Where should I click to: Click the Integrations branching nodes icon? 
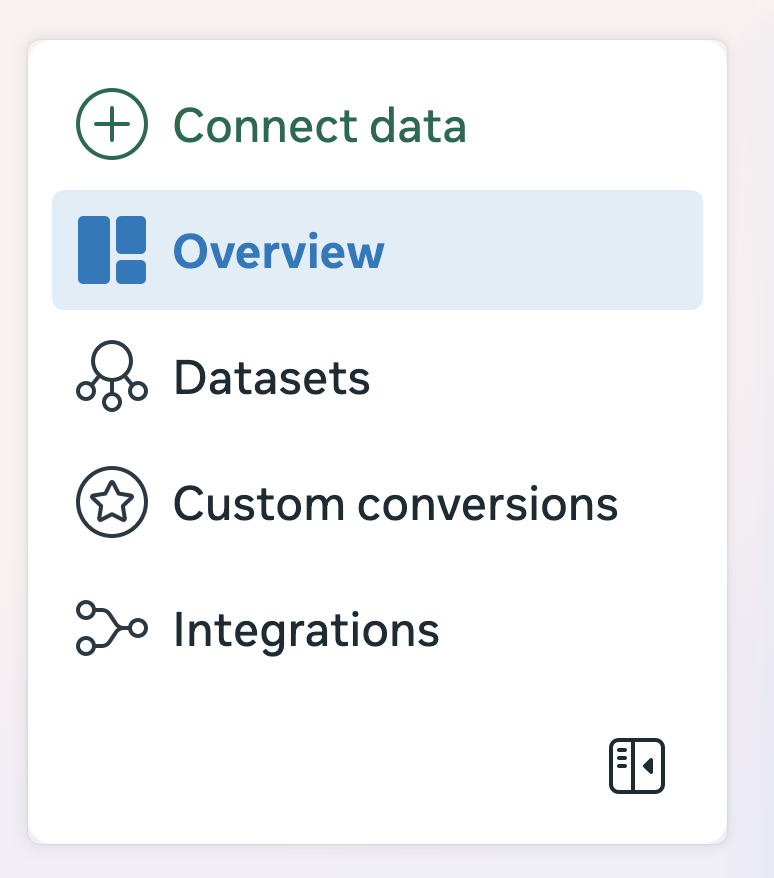point(112,629)
